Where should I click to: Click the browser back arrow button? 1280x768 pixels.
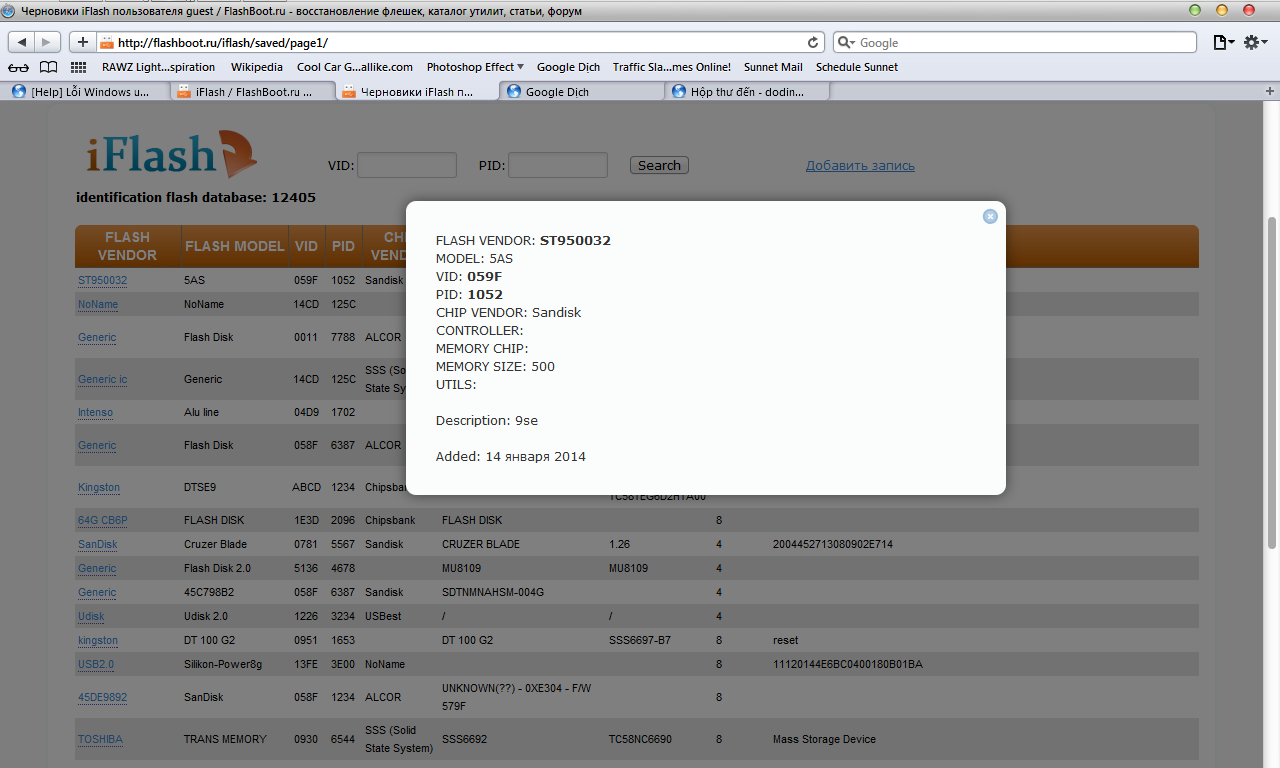pos(22,42)
